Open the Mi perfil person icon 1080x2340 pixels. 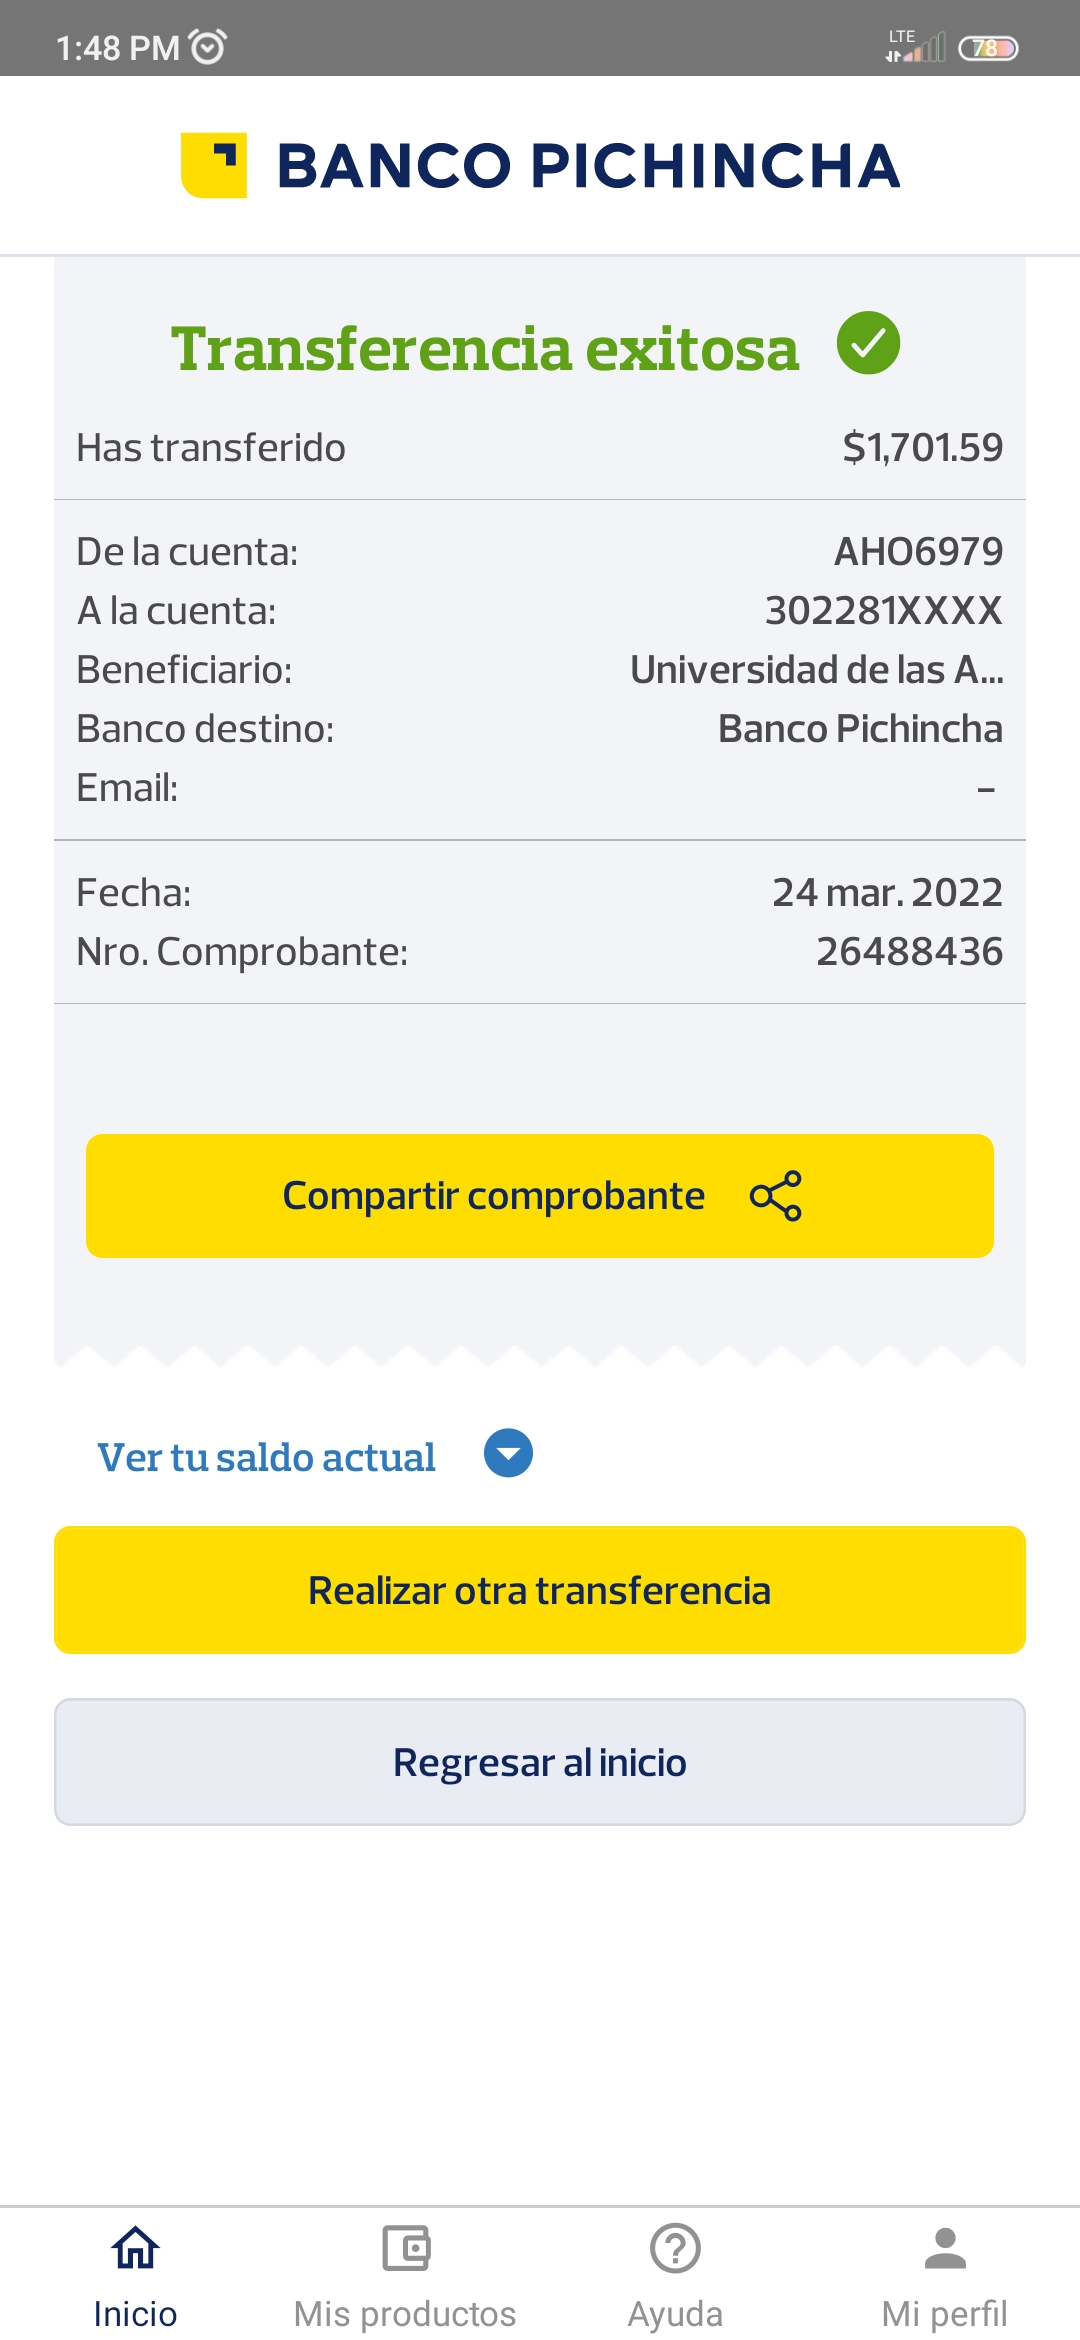click(945, 2249)
